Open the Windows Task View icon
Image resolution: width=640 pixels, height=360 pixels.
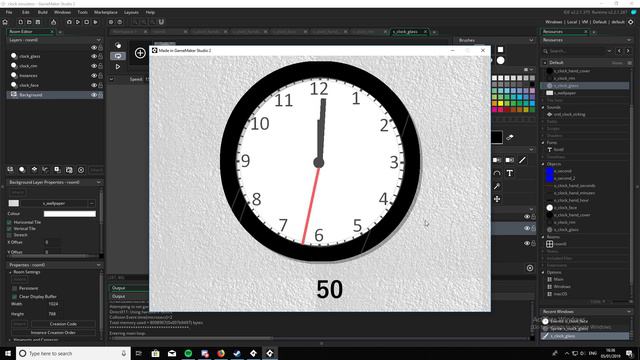pos(138,353)
